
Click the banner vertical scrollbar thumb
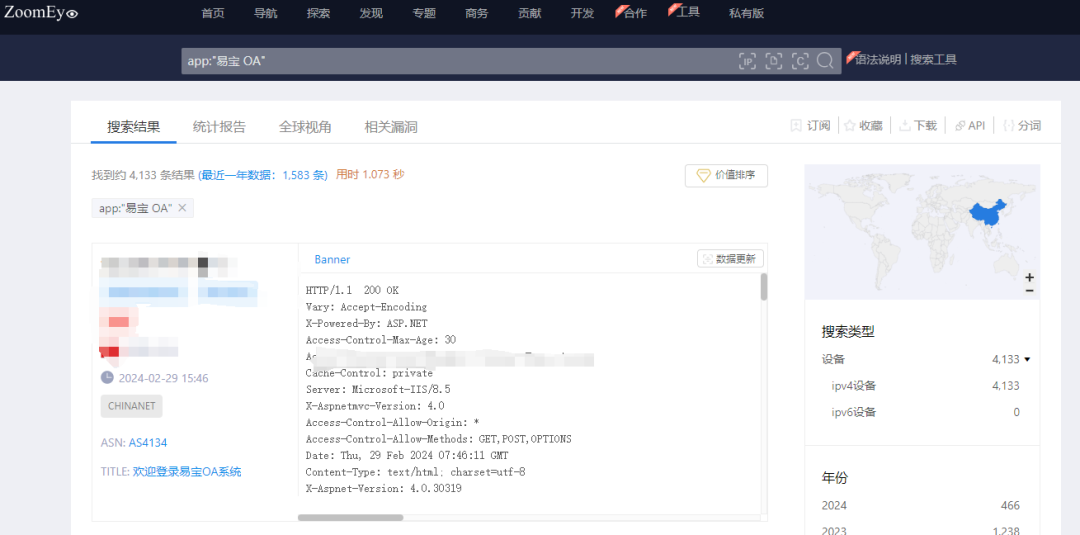[x=764, y=287]
